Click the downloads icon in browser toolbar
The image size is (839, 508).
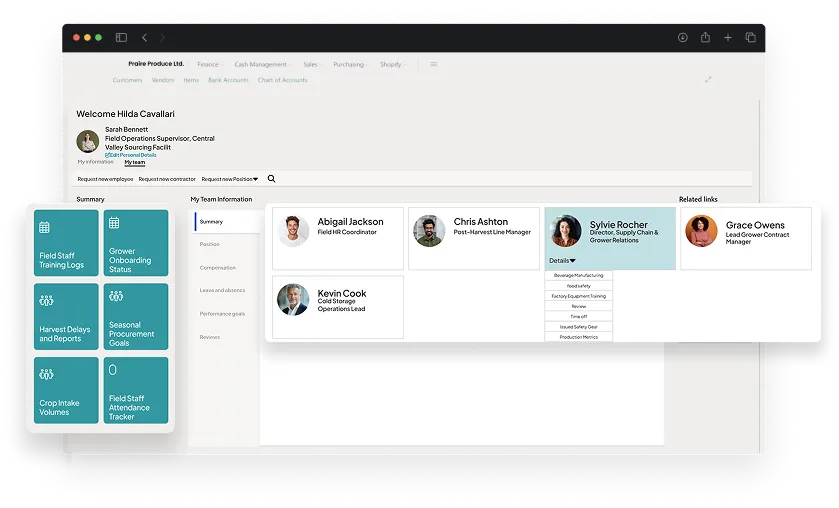point(682,37)
